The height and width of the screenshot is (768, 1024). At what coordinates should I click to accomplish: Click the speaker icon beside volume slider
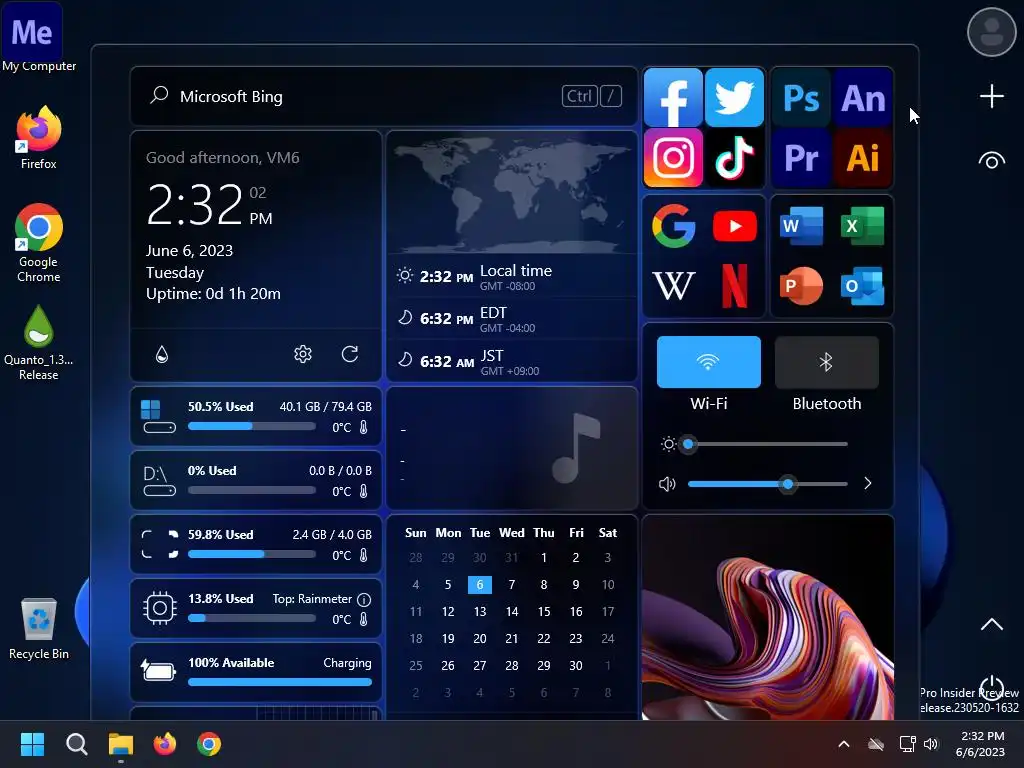667,484
